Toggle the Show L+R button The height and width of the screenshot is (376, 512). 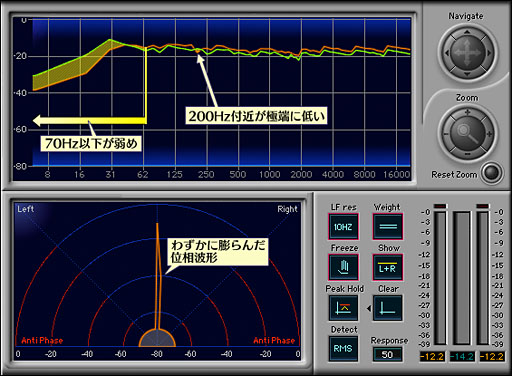point(388,267)
